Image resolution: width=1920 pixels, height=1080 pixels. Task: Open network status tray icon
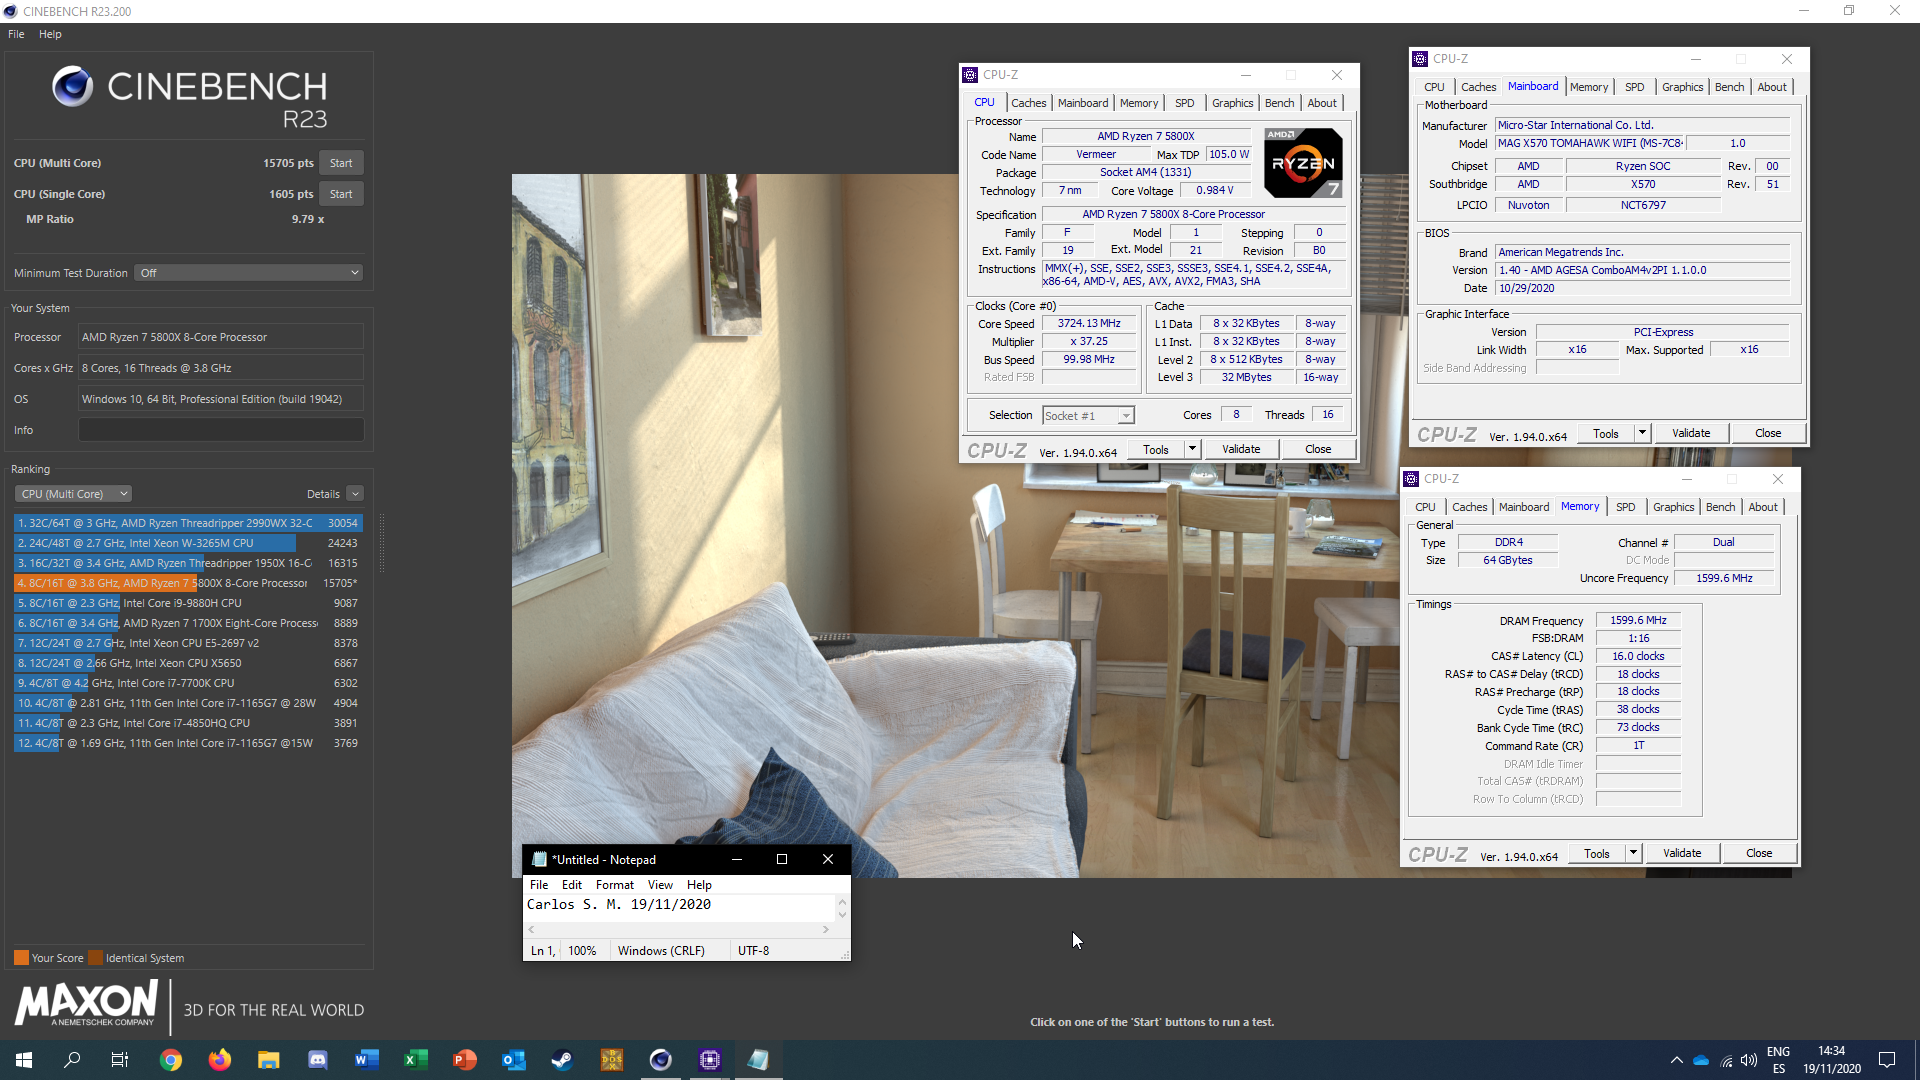pos(1726,1061)
